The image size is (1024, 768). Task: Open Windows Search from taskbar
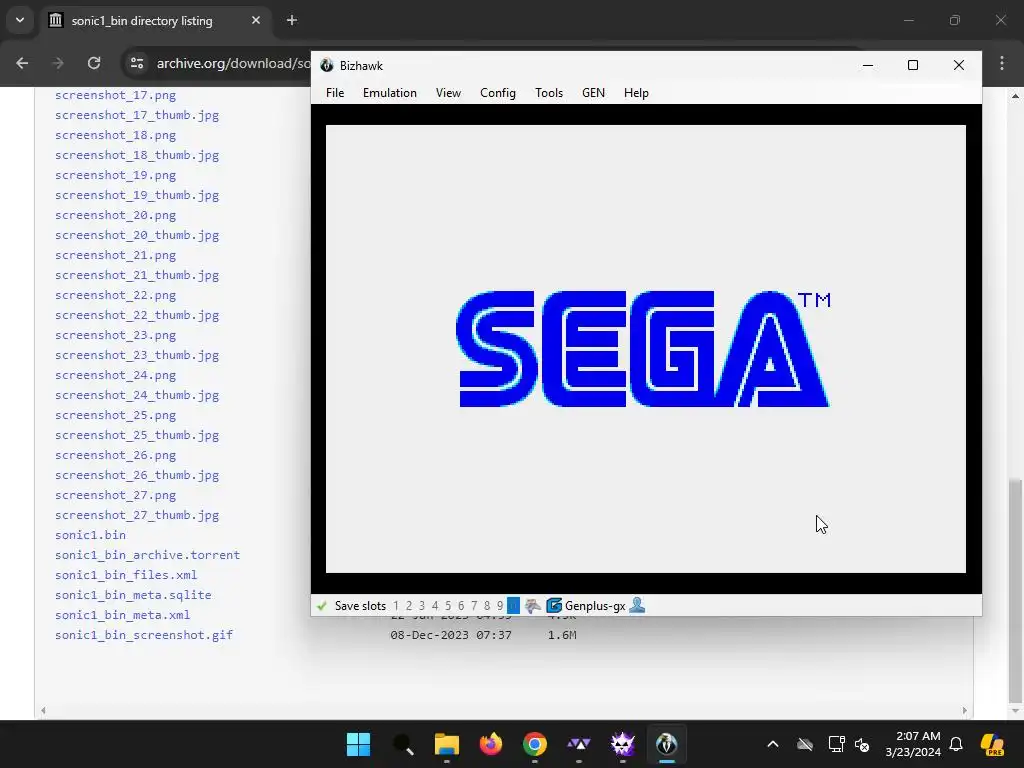pyautogui.click(x=403, y=744)
